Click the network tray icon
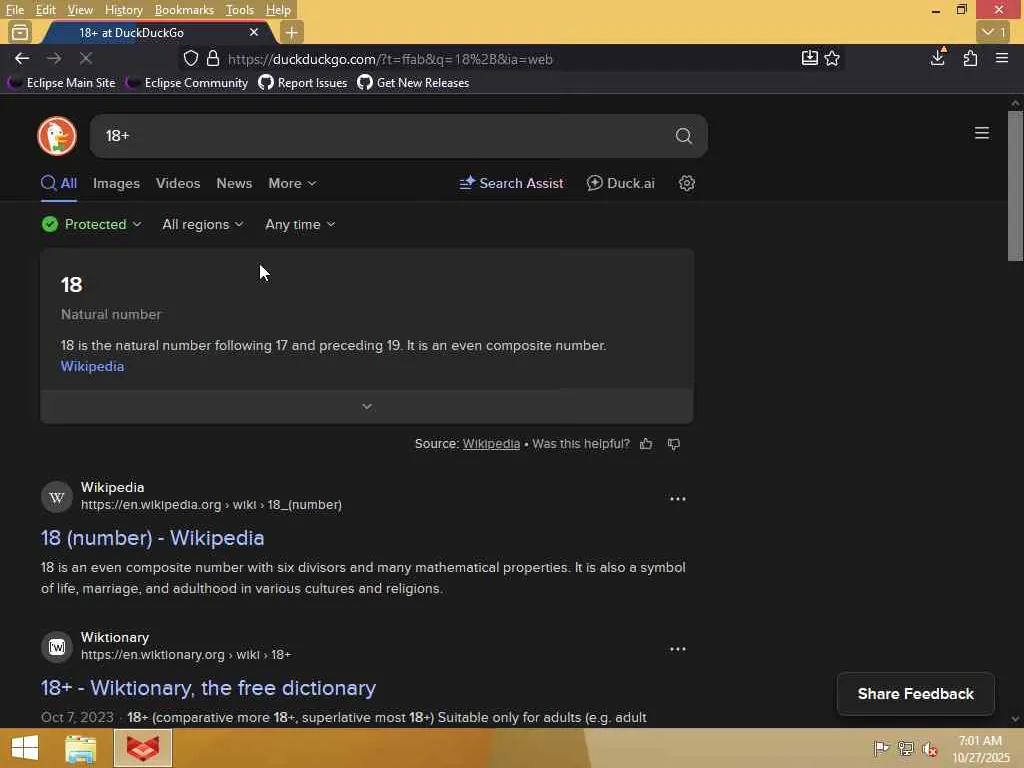This screenshot has width=1024, height=768. pos(905,748)
